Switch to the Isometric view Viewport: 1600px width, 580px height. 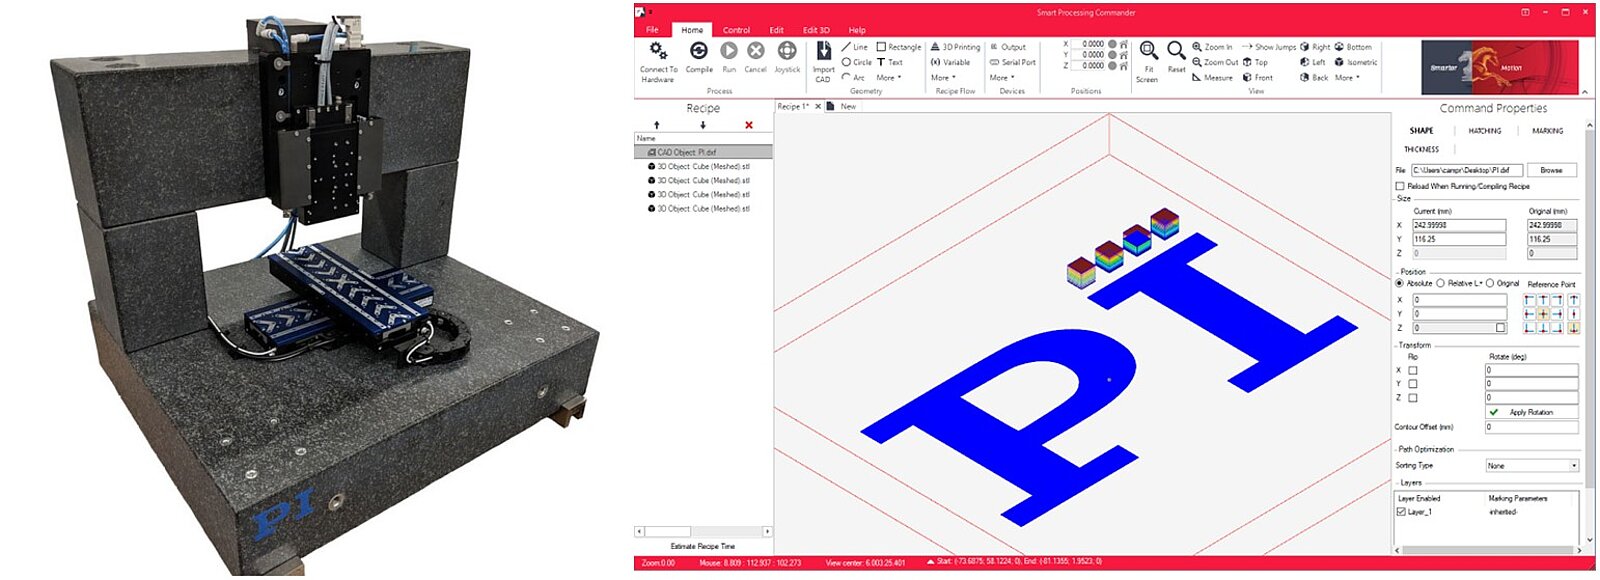coord(1356,62)
